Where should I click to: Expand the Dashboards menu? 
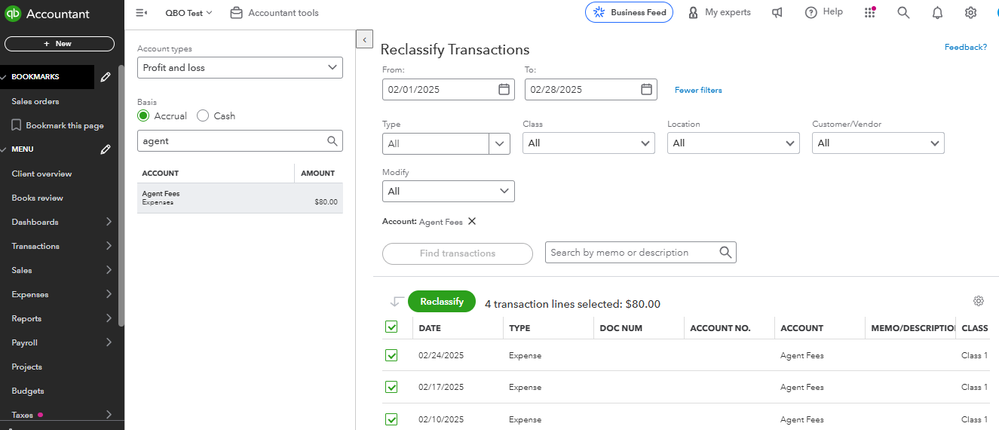point(61,222)
